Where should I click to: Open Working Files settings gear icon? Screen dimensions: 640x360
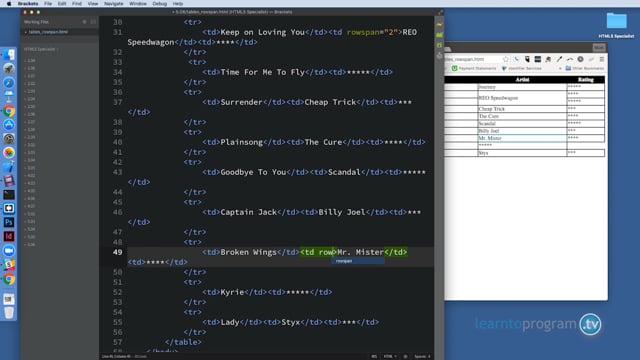(84, 22)
